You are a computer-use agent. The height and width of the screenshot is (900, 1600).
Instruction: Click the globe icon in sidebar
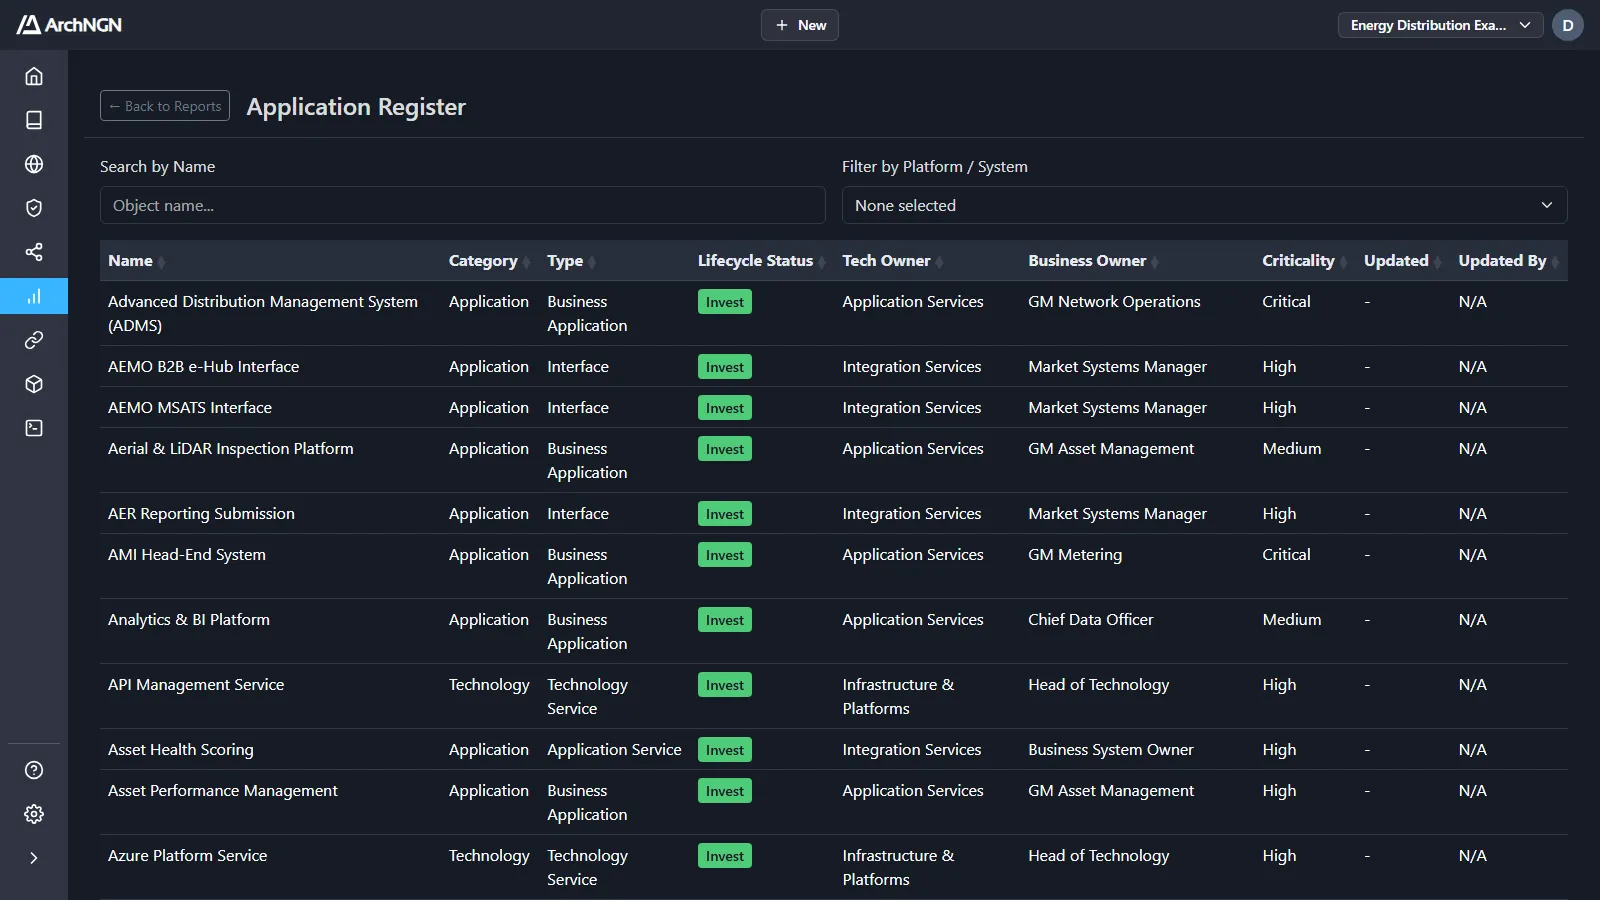point(34,164)
